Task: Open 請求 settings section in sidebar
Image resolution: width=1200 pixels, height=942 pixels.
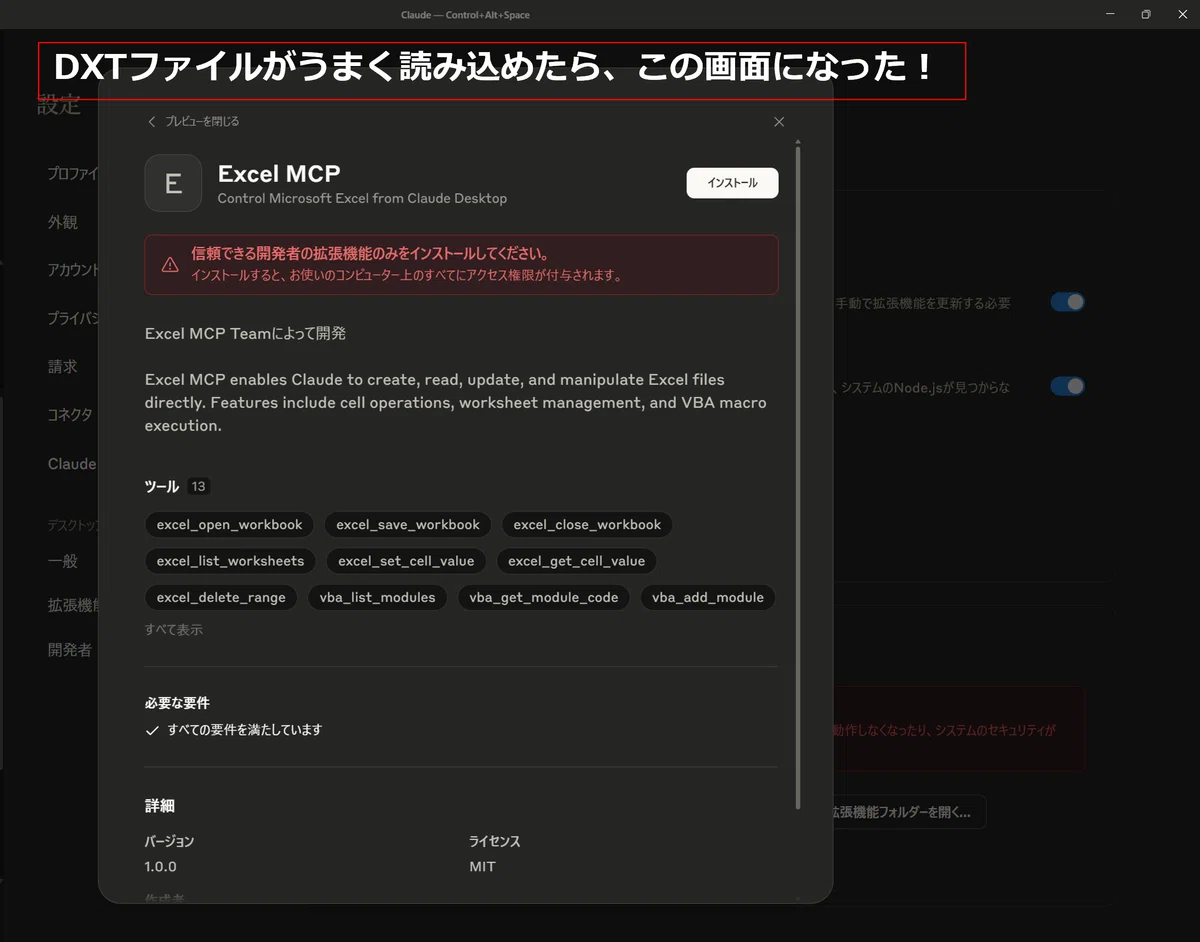Action: pyautogui.click(x=63, y=366)
